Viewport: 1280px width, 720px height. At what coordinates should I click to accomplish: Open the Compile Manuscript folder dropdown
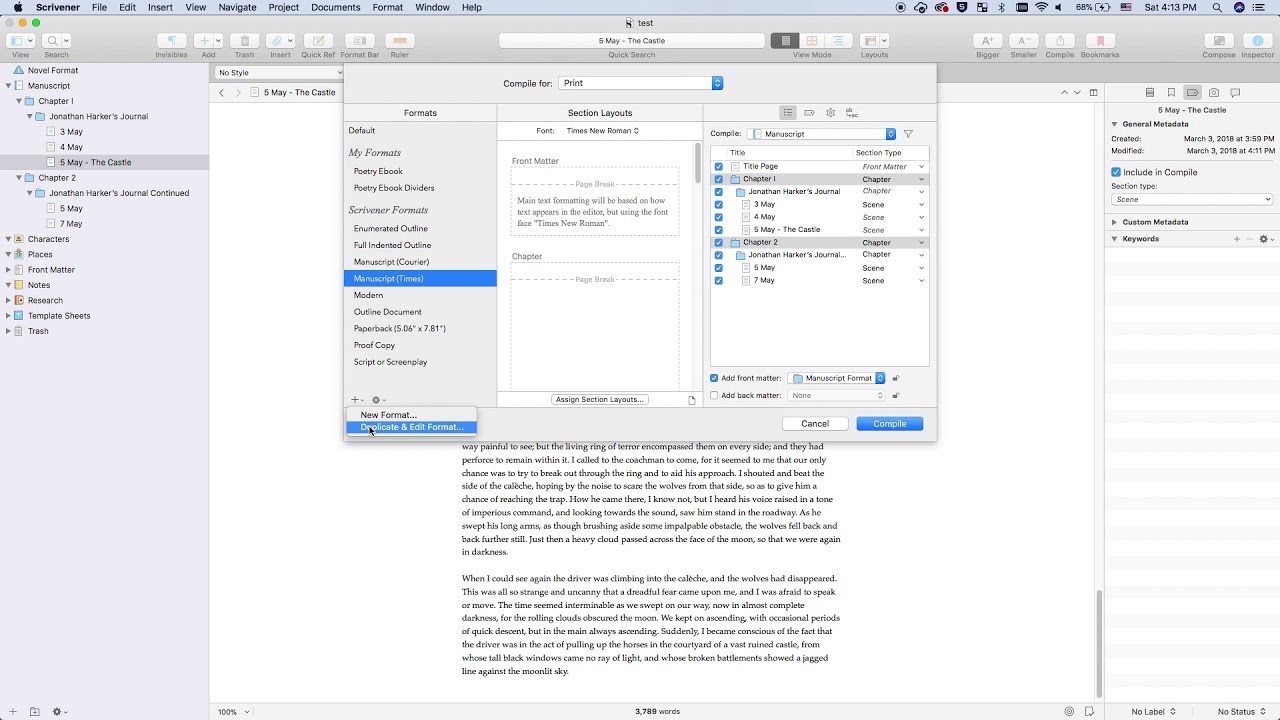821,134
